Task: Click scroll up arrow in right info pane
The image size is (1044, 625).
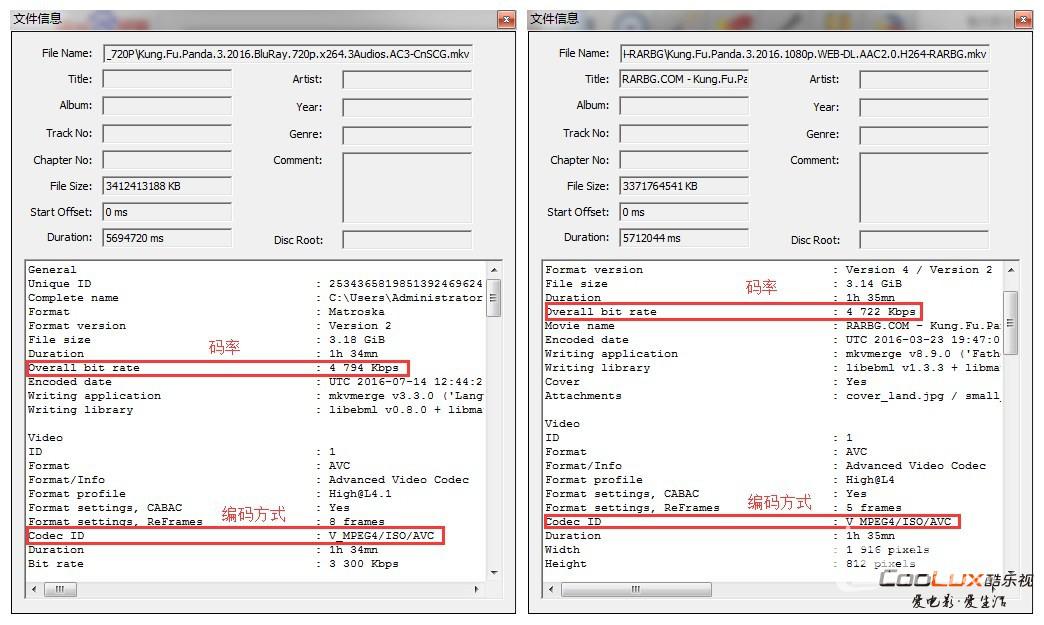Action: coord(1011,270)
